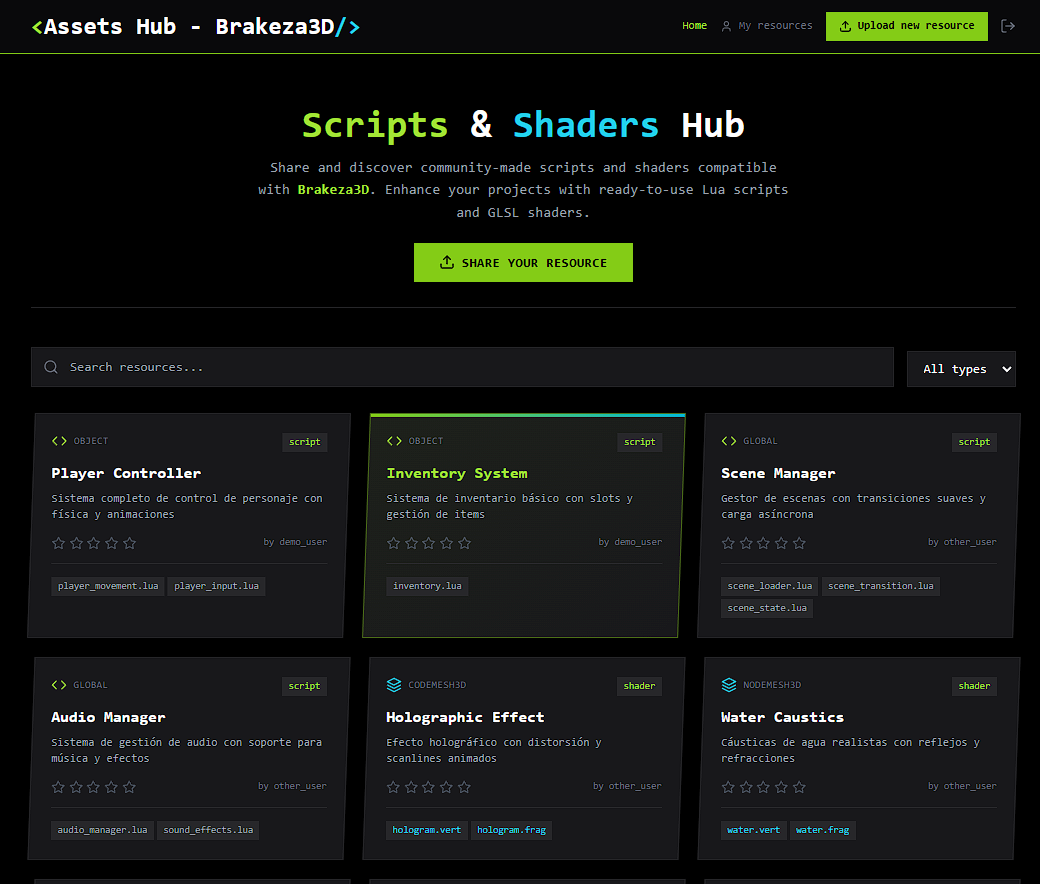Click the layers icon on Water Caustics card
The height and width of the screenshot is (884, 1040).
click(x=729, y=685)
